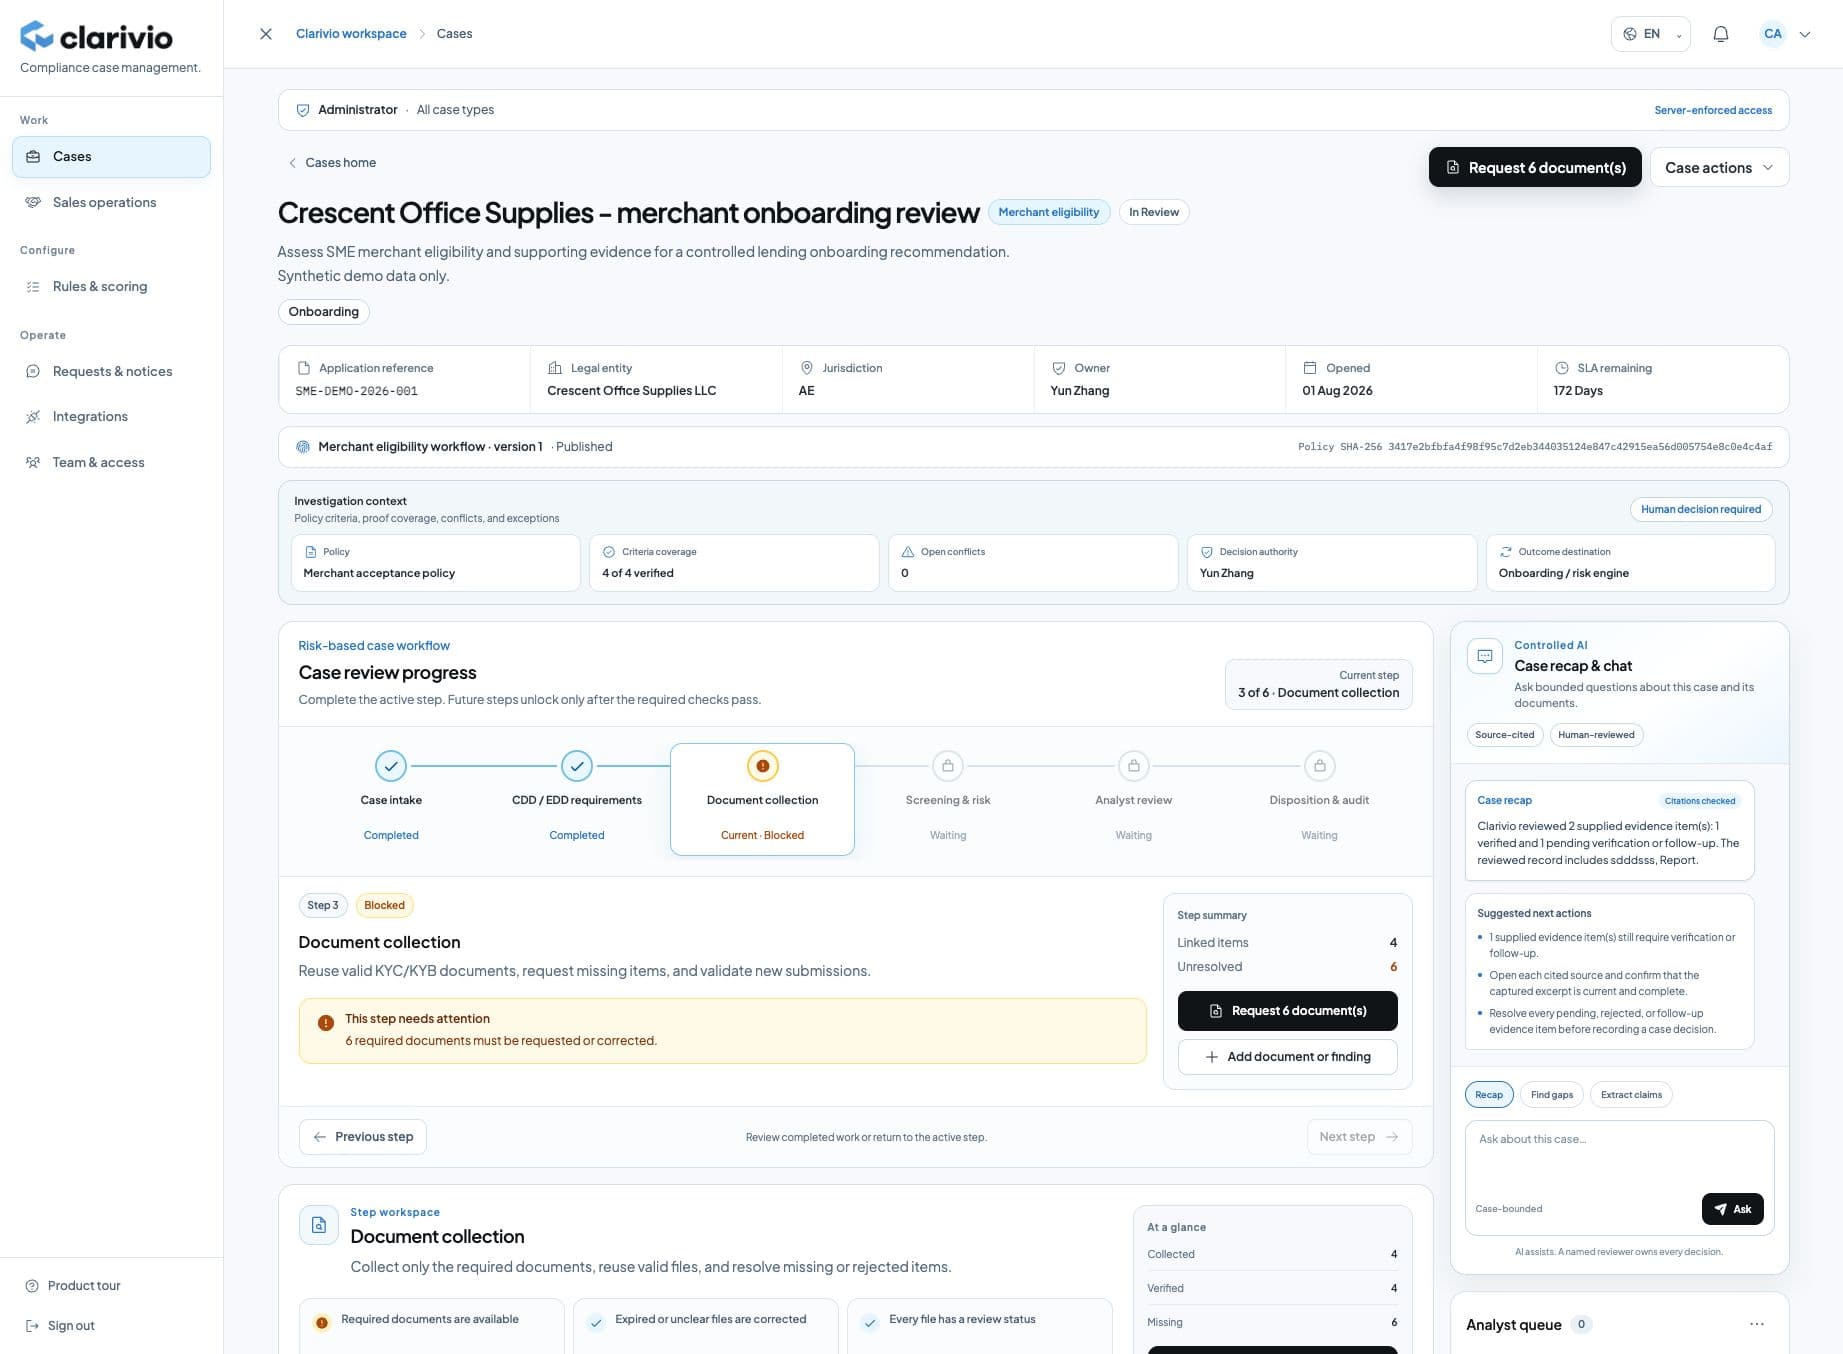The width and height of the screenshot is (1843, 1354).
Task: Click the Source-cited chip
Action: point(1504,735)
